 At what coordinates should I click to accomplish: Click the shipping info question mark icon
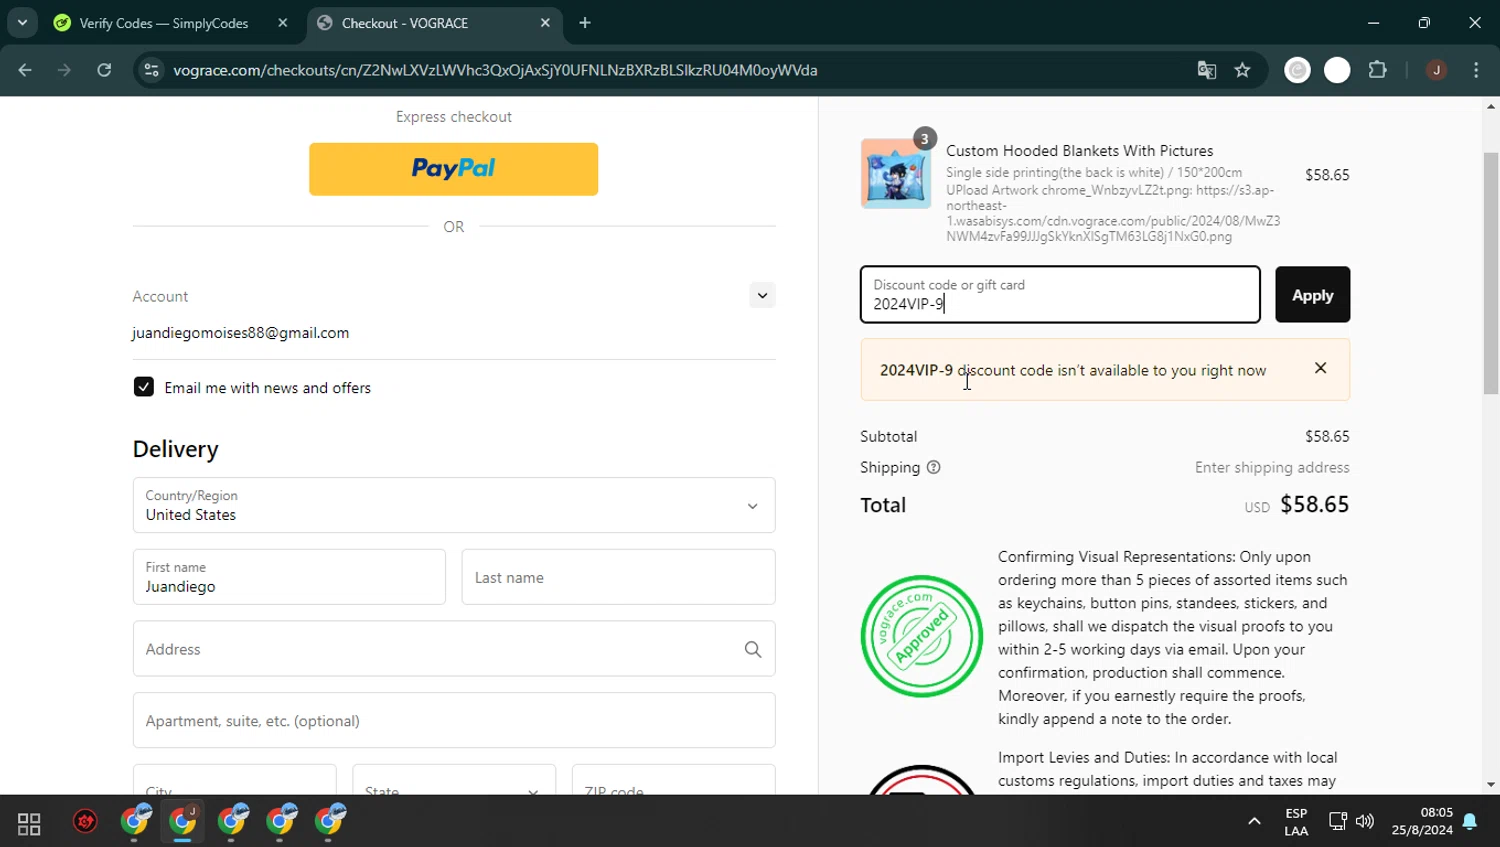[x=933, y=467]
